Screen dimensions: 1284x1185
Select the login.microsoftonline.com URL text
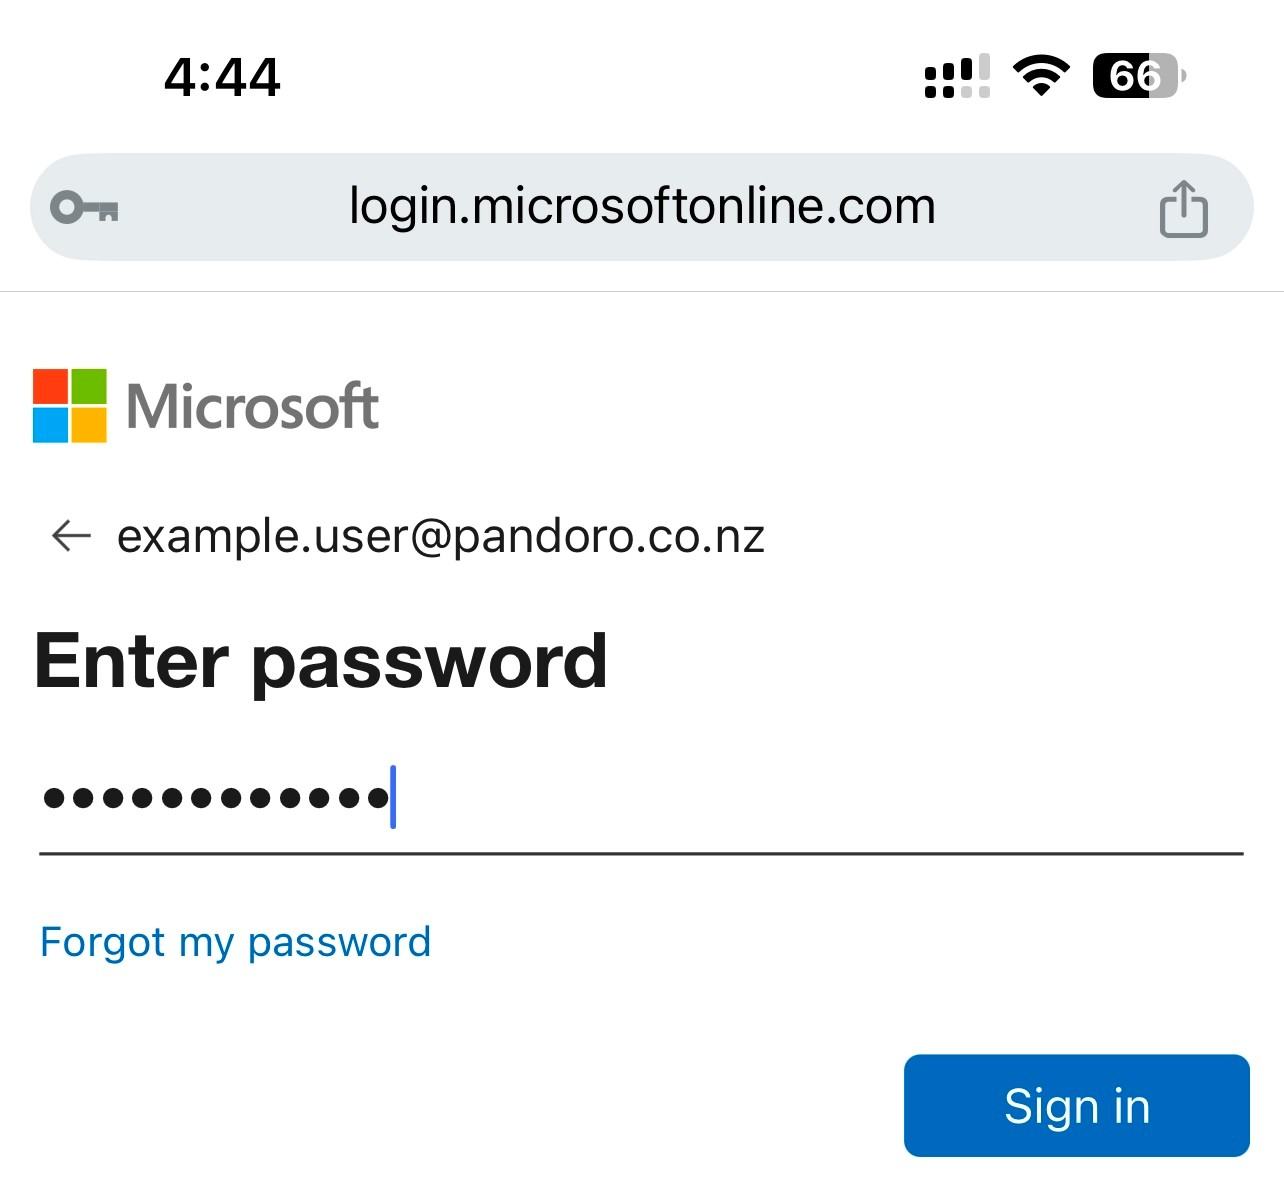(642, 207)
